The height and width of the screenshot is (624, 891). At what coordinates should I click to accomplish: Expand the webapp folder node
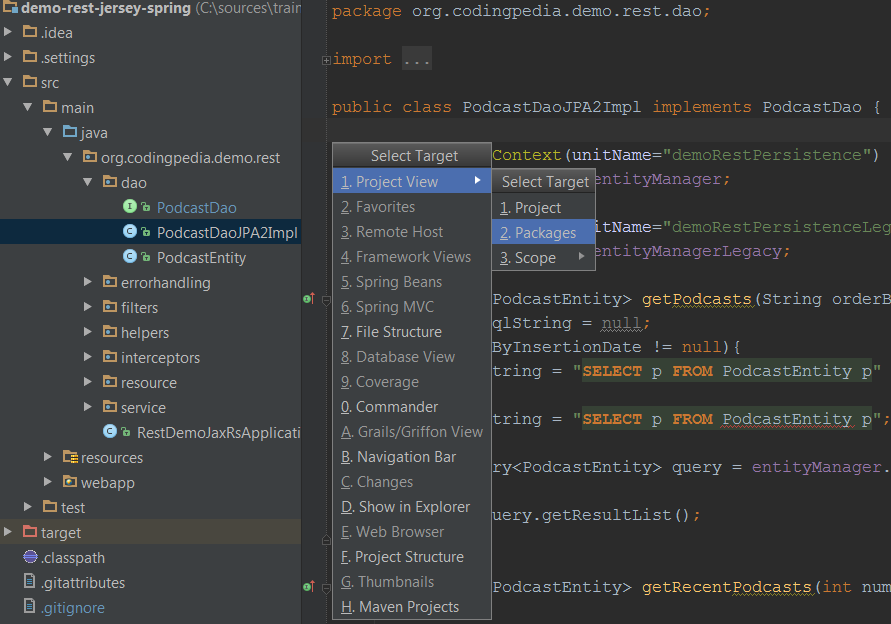[x=47, y=482]
